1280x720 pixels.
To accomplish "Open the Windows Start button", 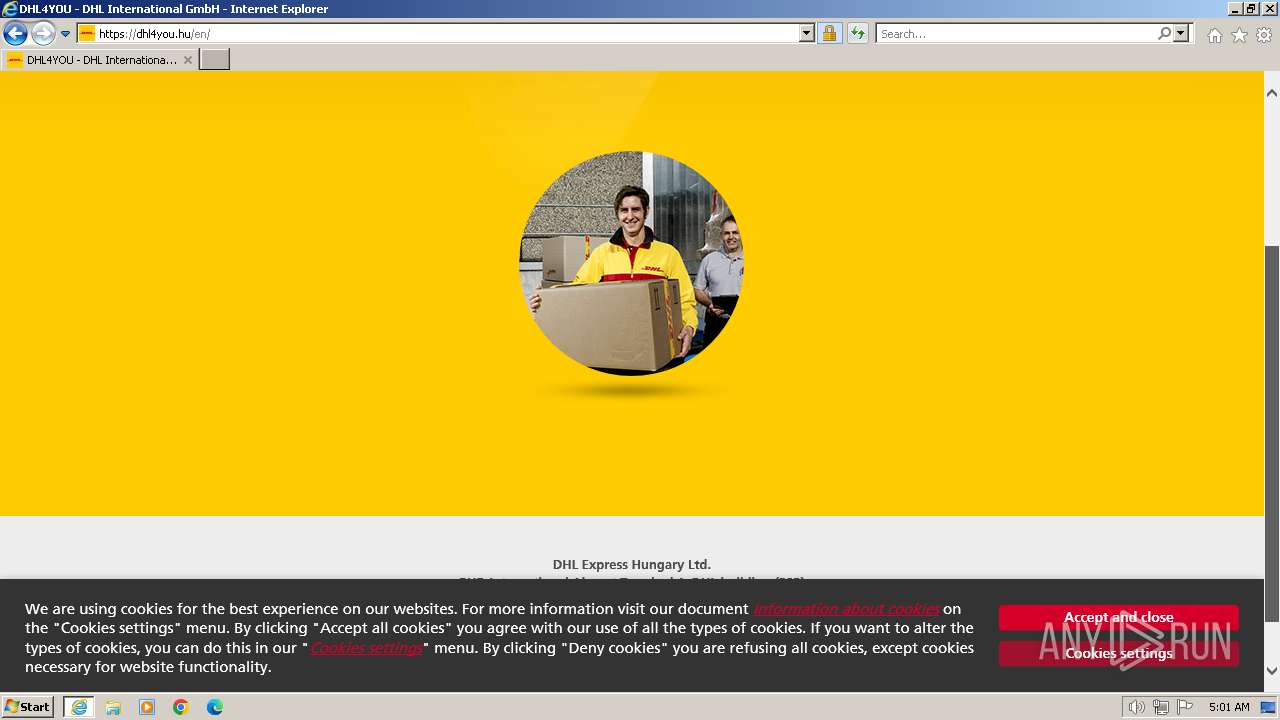I will tap(27, 706).
